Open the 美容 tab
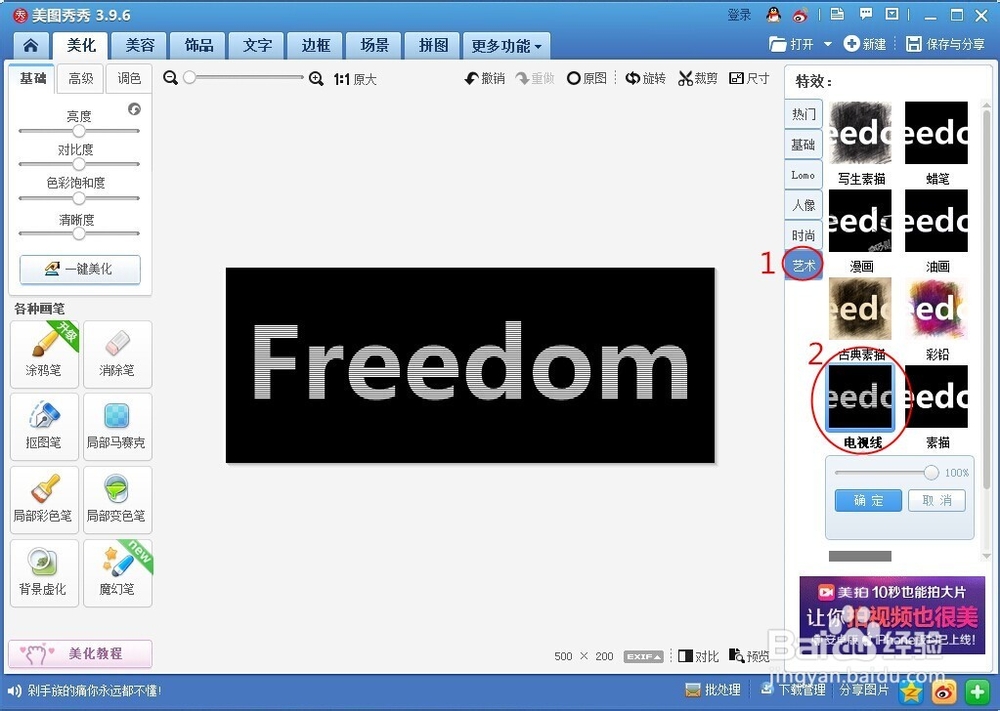 coord(140,45)
